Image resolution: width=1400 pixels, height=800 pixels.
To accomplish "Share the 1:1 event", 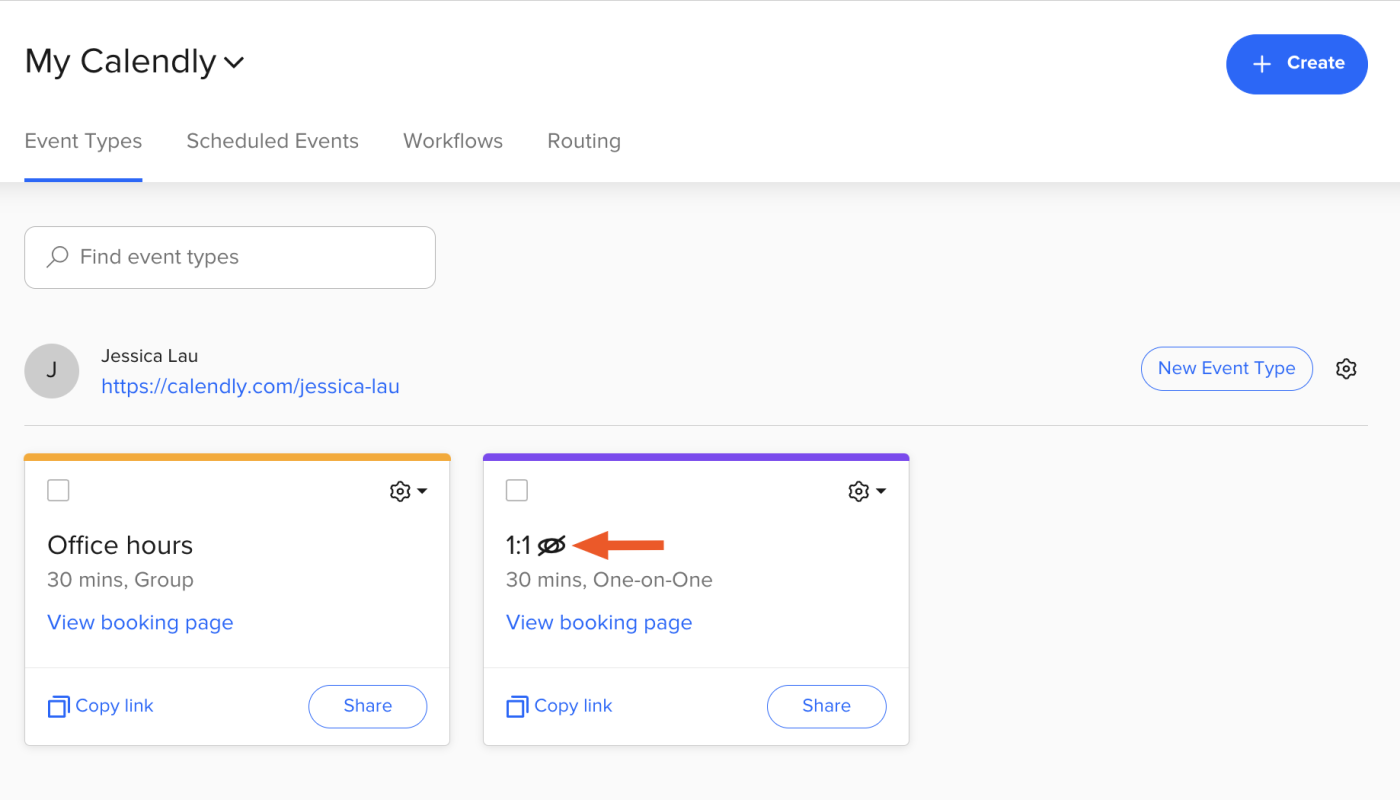I will pos(827,706).
